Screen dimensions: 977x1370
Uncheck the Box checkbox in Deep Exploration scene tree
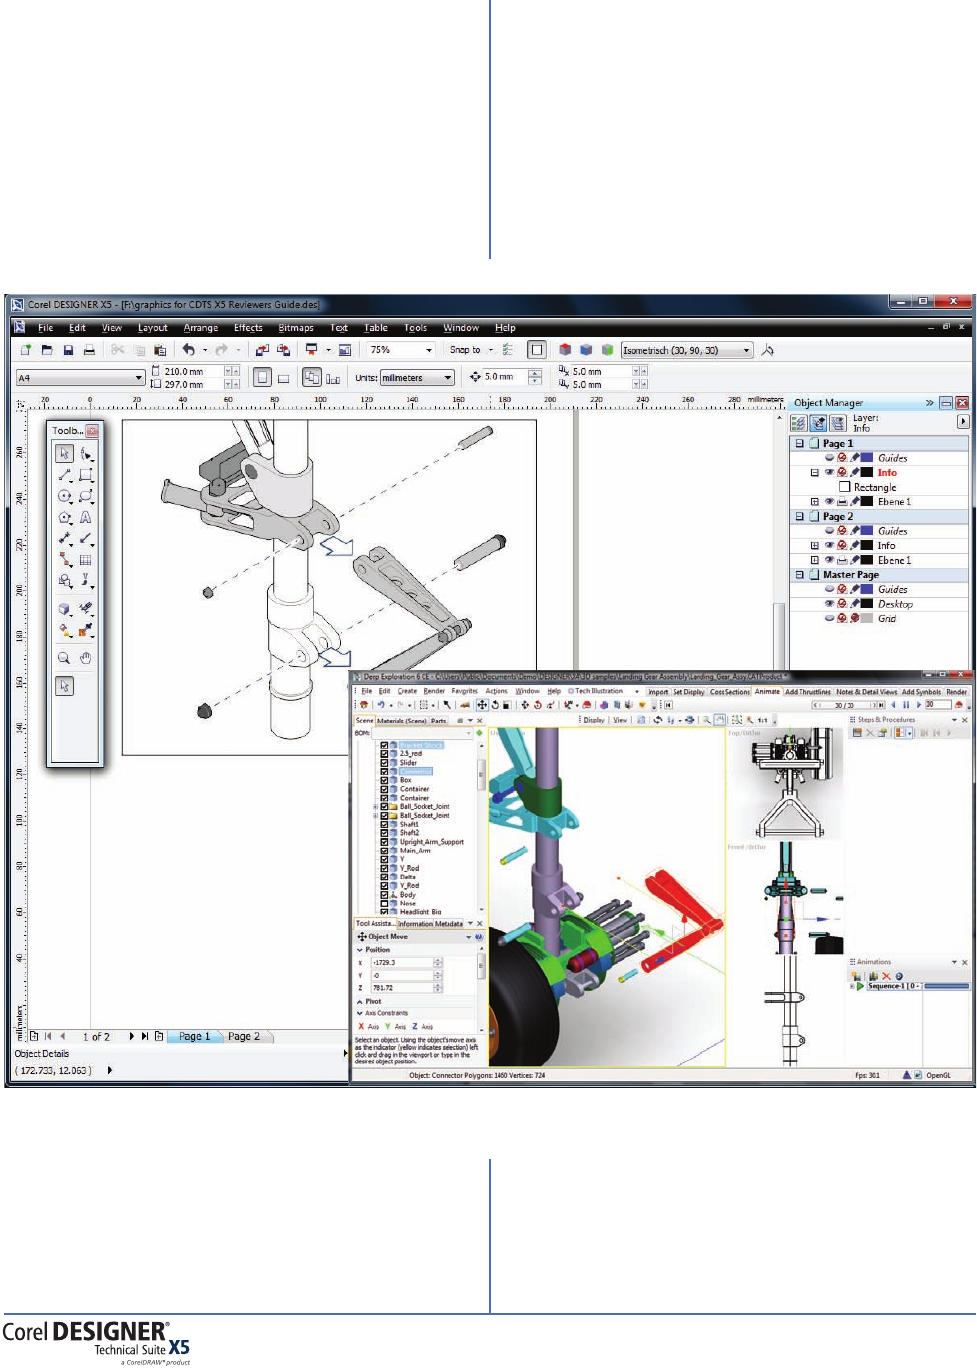click(384, 780)
